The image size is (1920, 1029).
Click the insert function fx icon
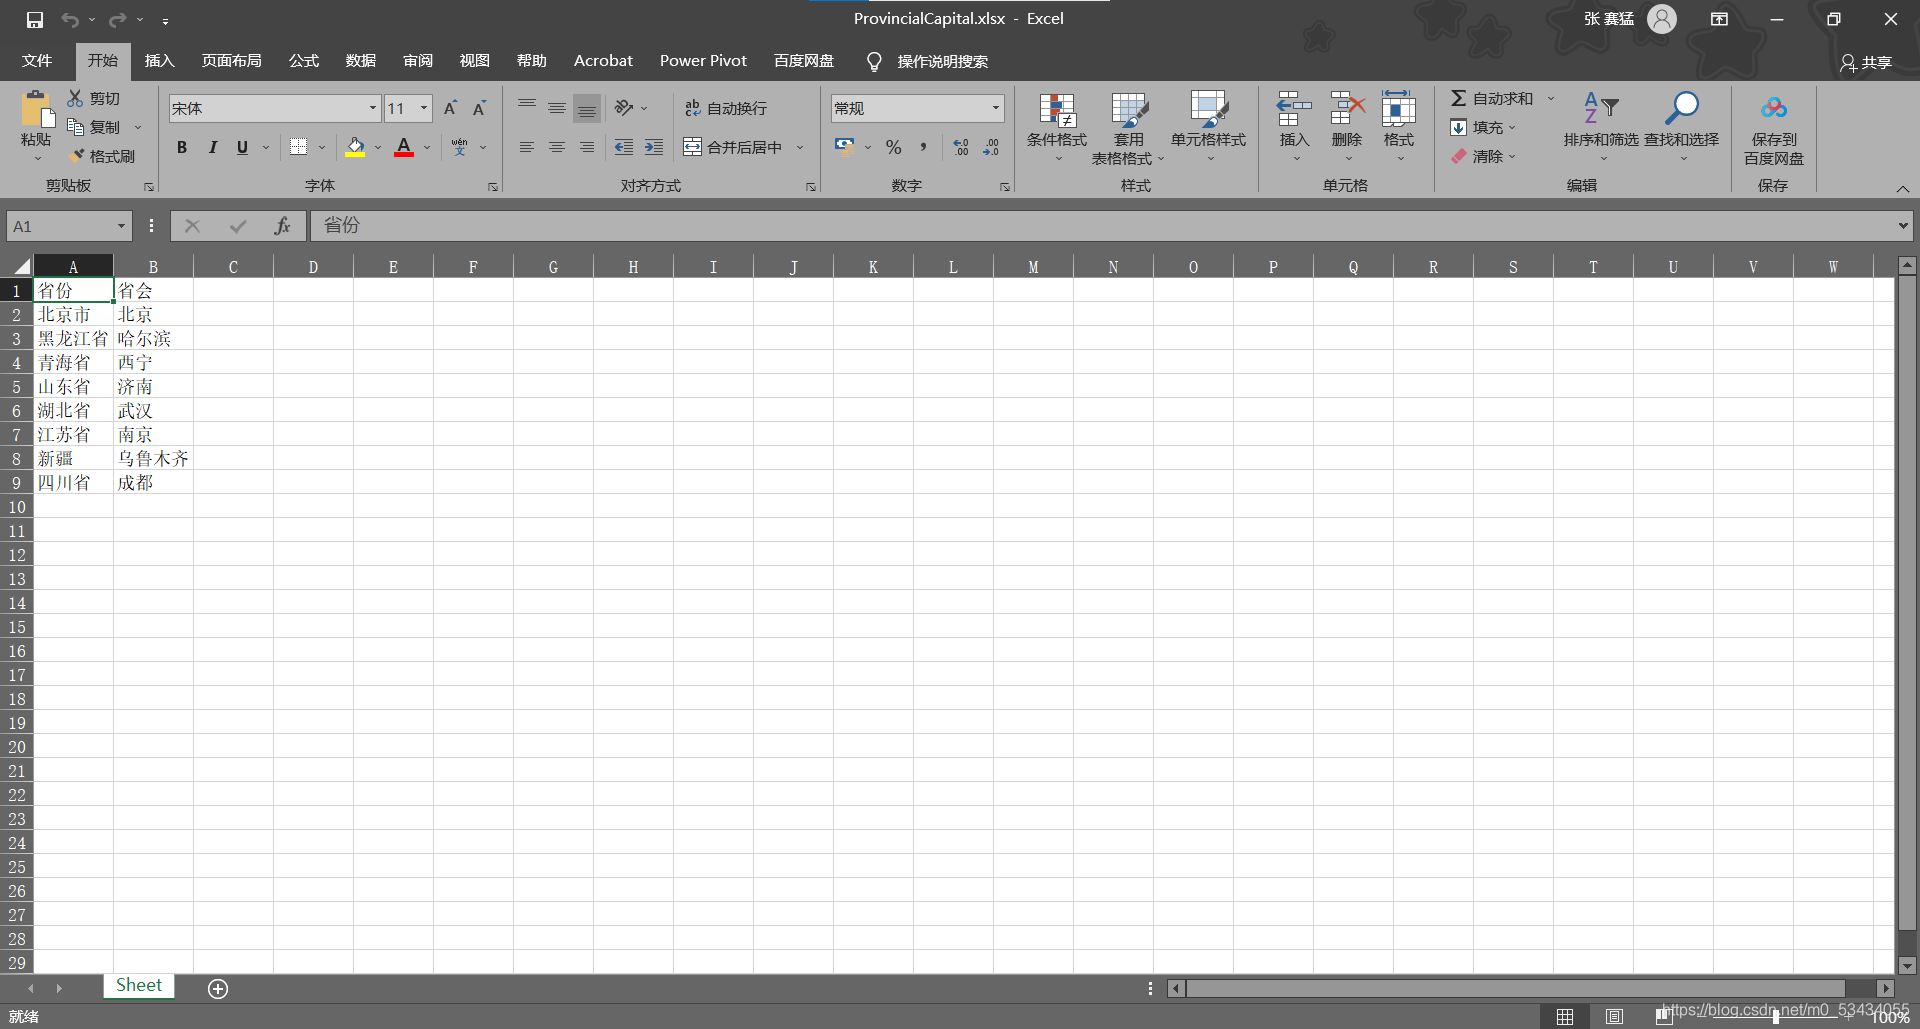click(283, 226)
